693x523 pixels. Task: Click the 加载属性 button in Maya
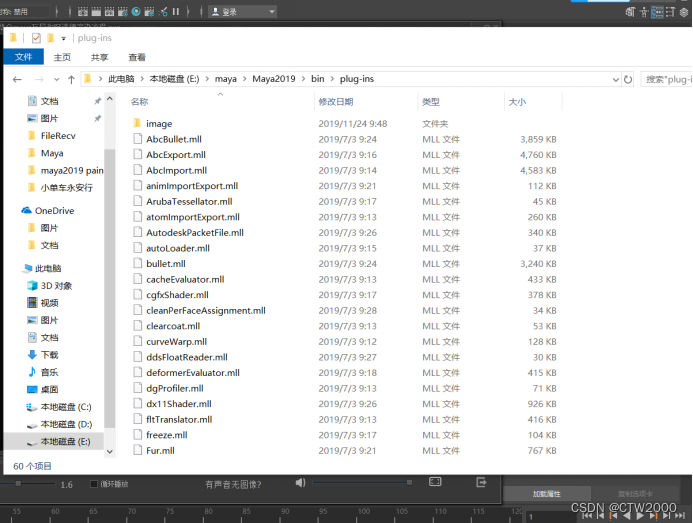547,494
